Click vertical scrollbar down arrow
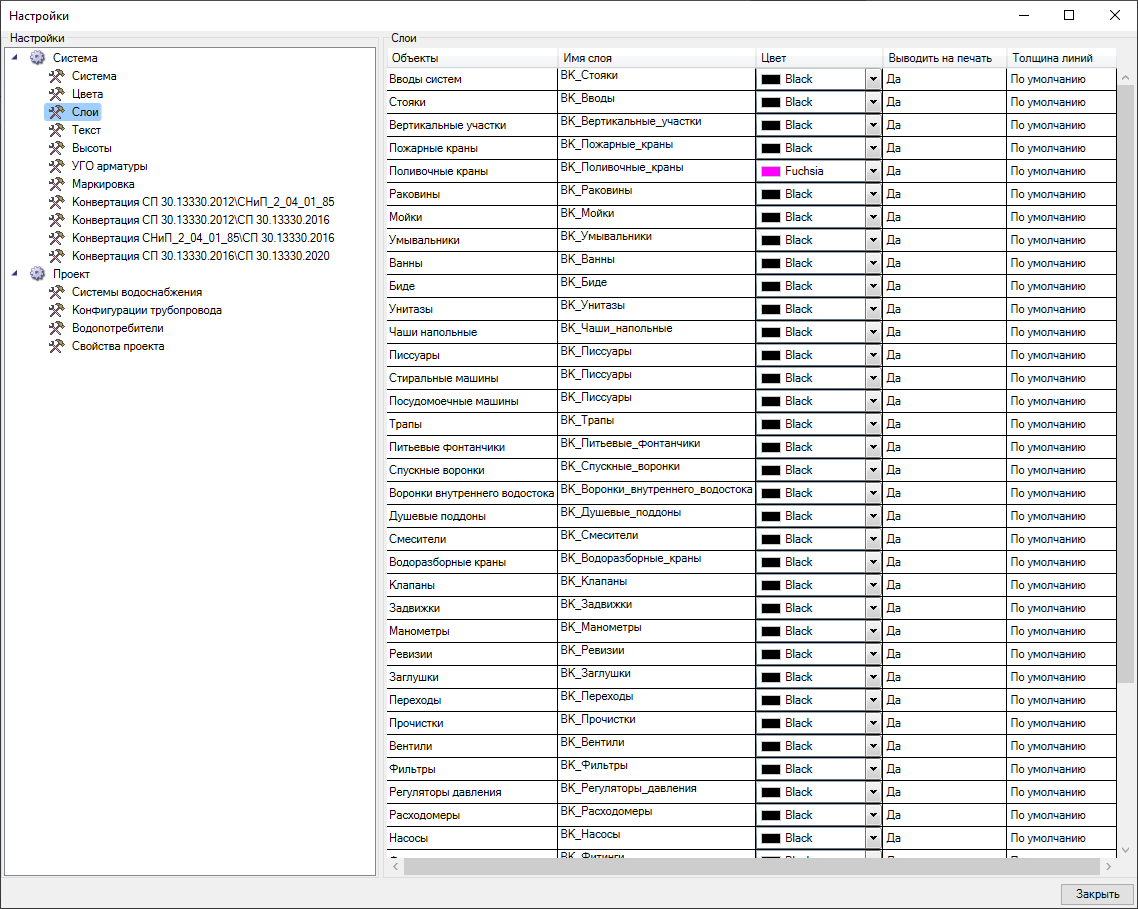Screen dimensions: 1138x909 click(x=1125, y=850)
